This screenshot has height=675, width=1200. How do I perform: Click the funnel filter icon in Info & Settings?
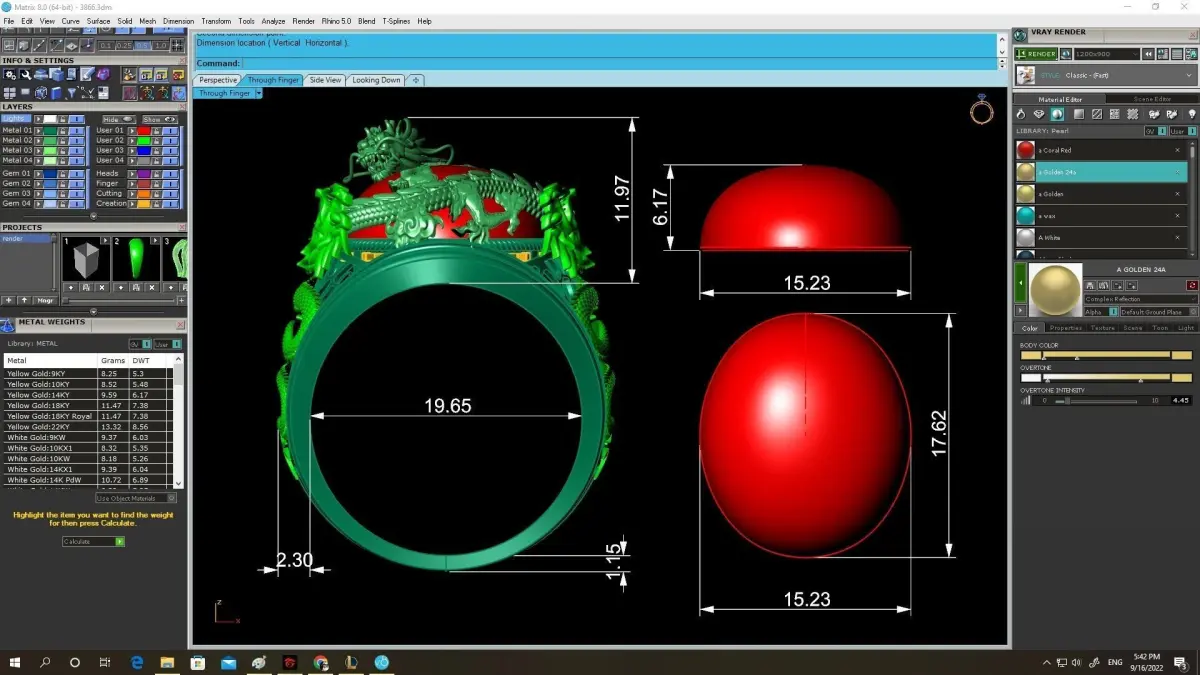click(71, 93)
